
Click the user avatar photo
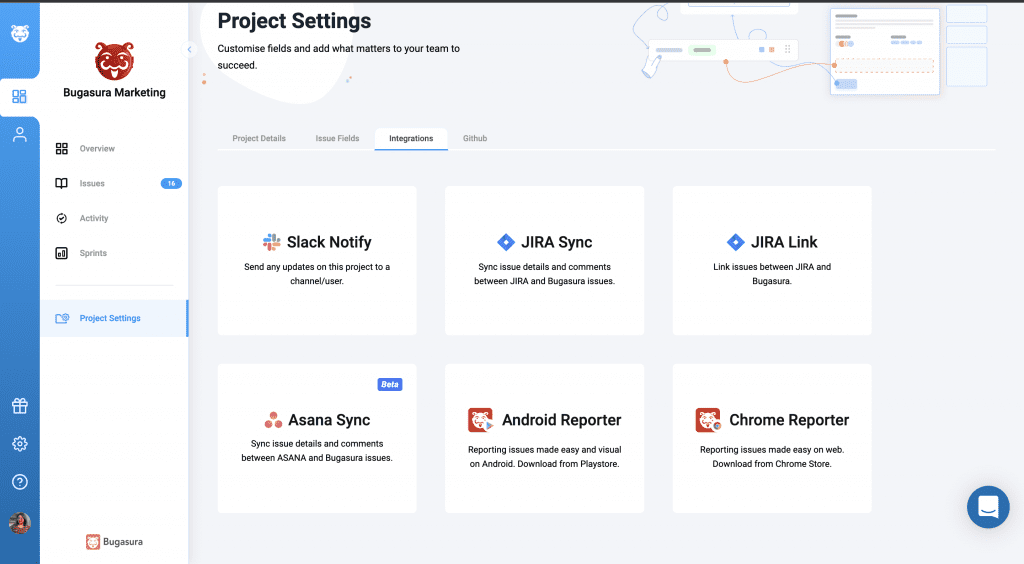coord(20,523)
